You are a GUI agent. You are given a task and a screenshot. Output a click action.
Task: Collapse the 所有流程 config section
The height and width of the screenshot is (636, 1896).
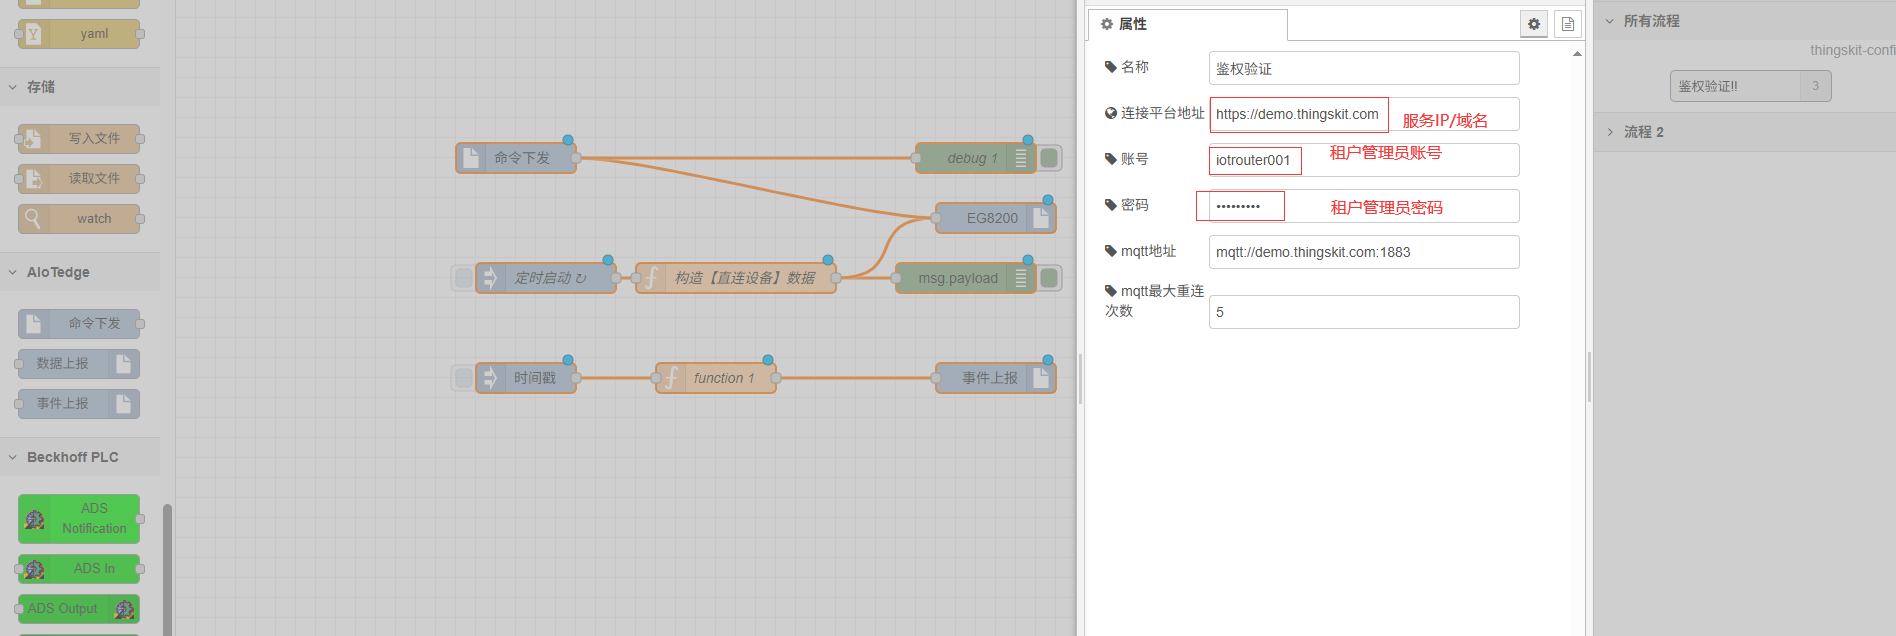pos(1650,21)
